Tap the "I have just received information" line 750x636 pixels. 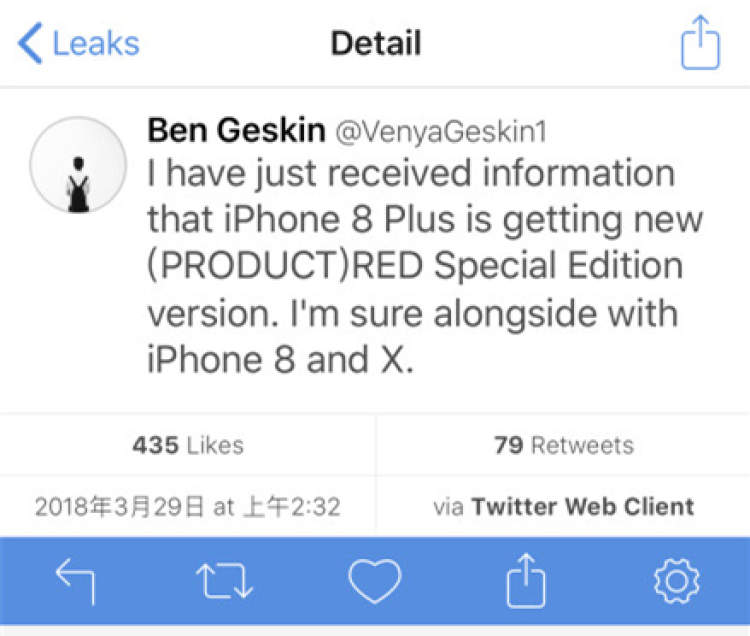click(x=411, y=173)
